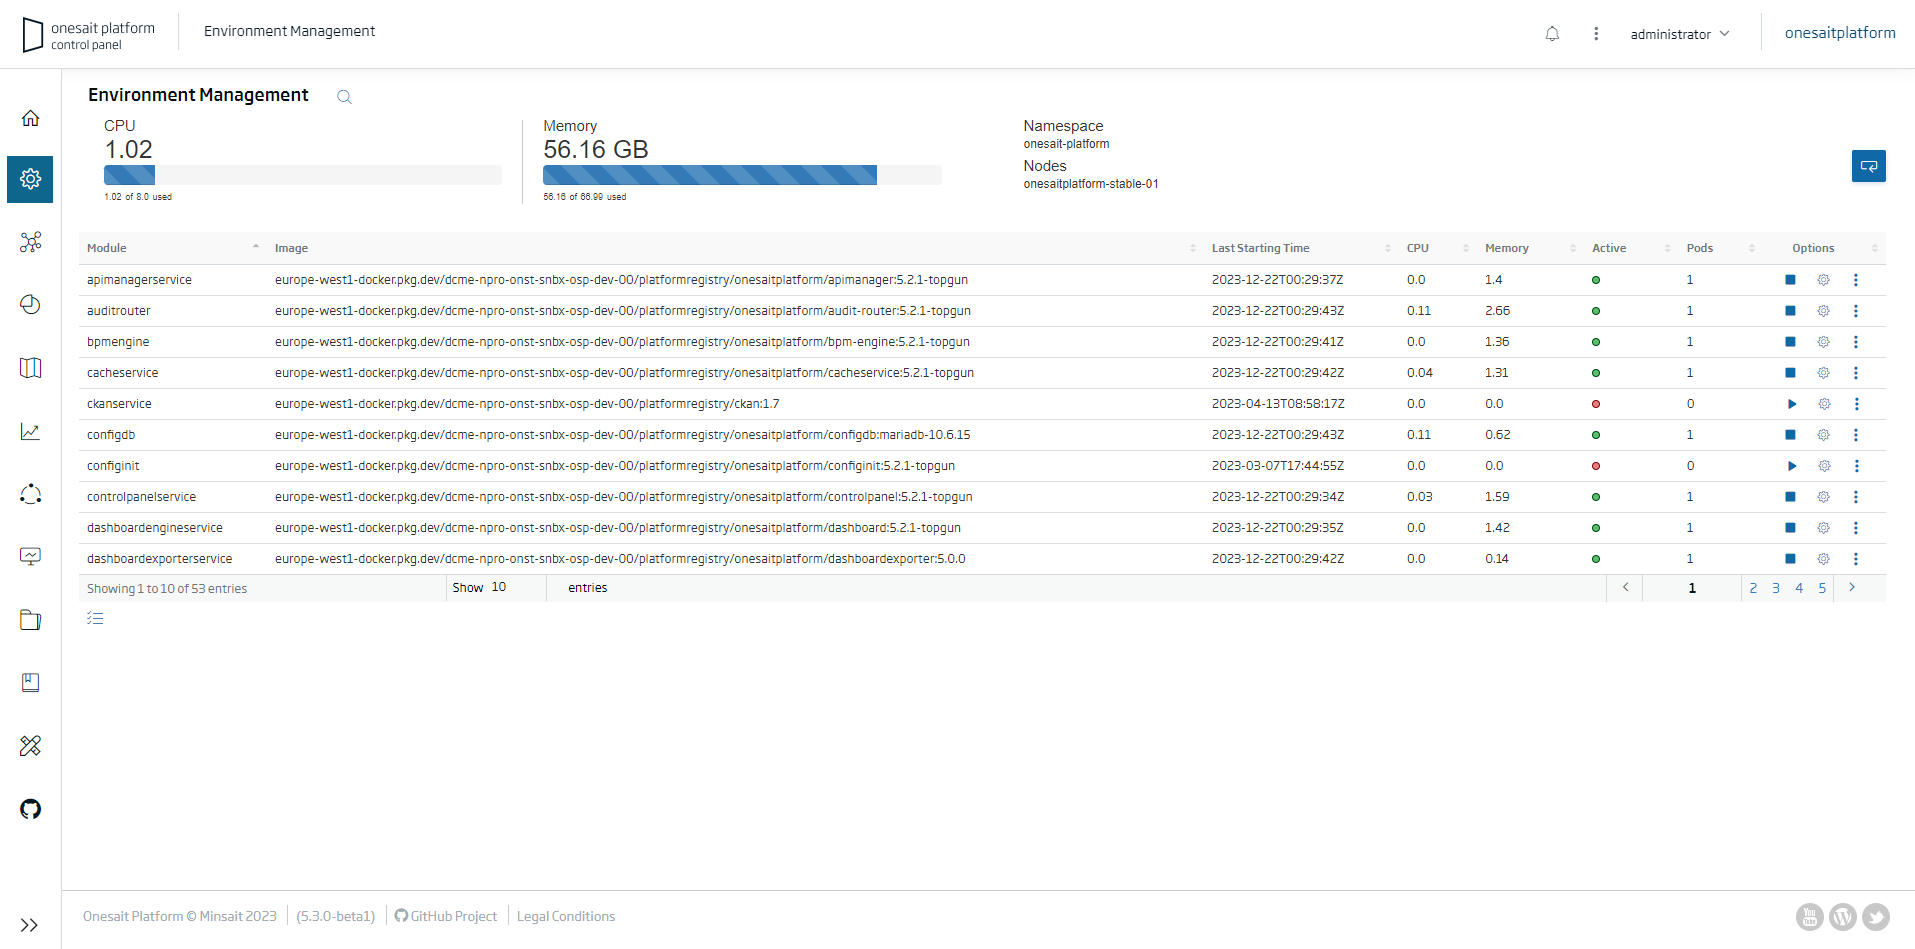Open more options for dashboardexporterservice row
The image size is (1915, 949).
pos(1856,559)
